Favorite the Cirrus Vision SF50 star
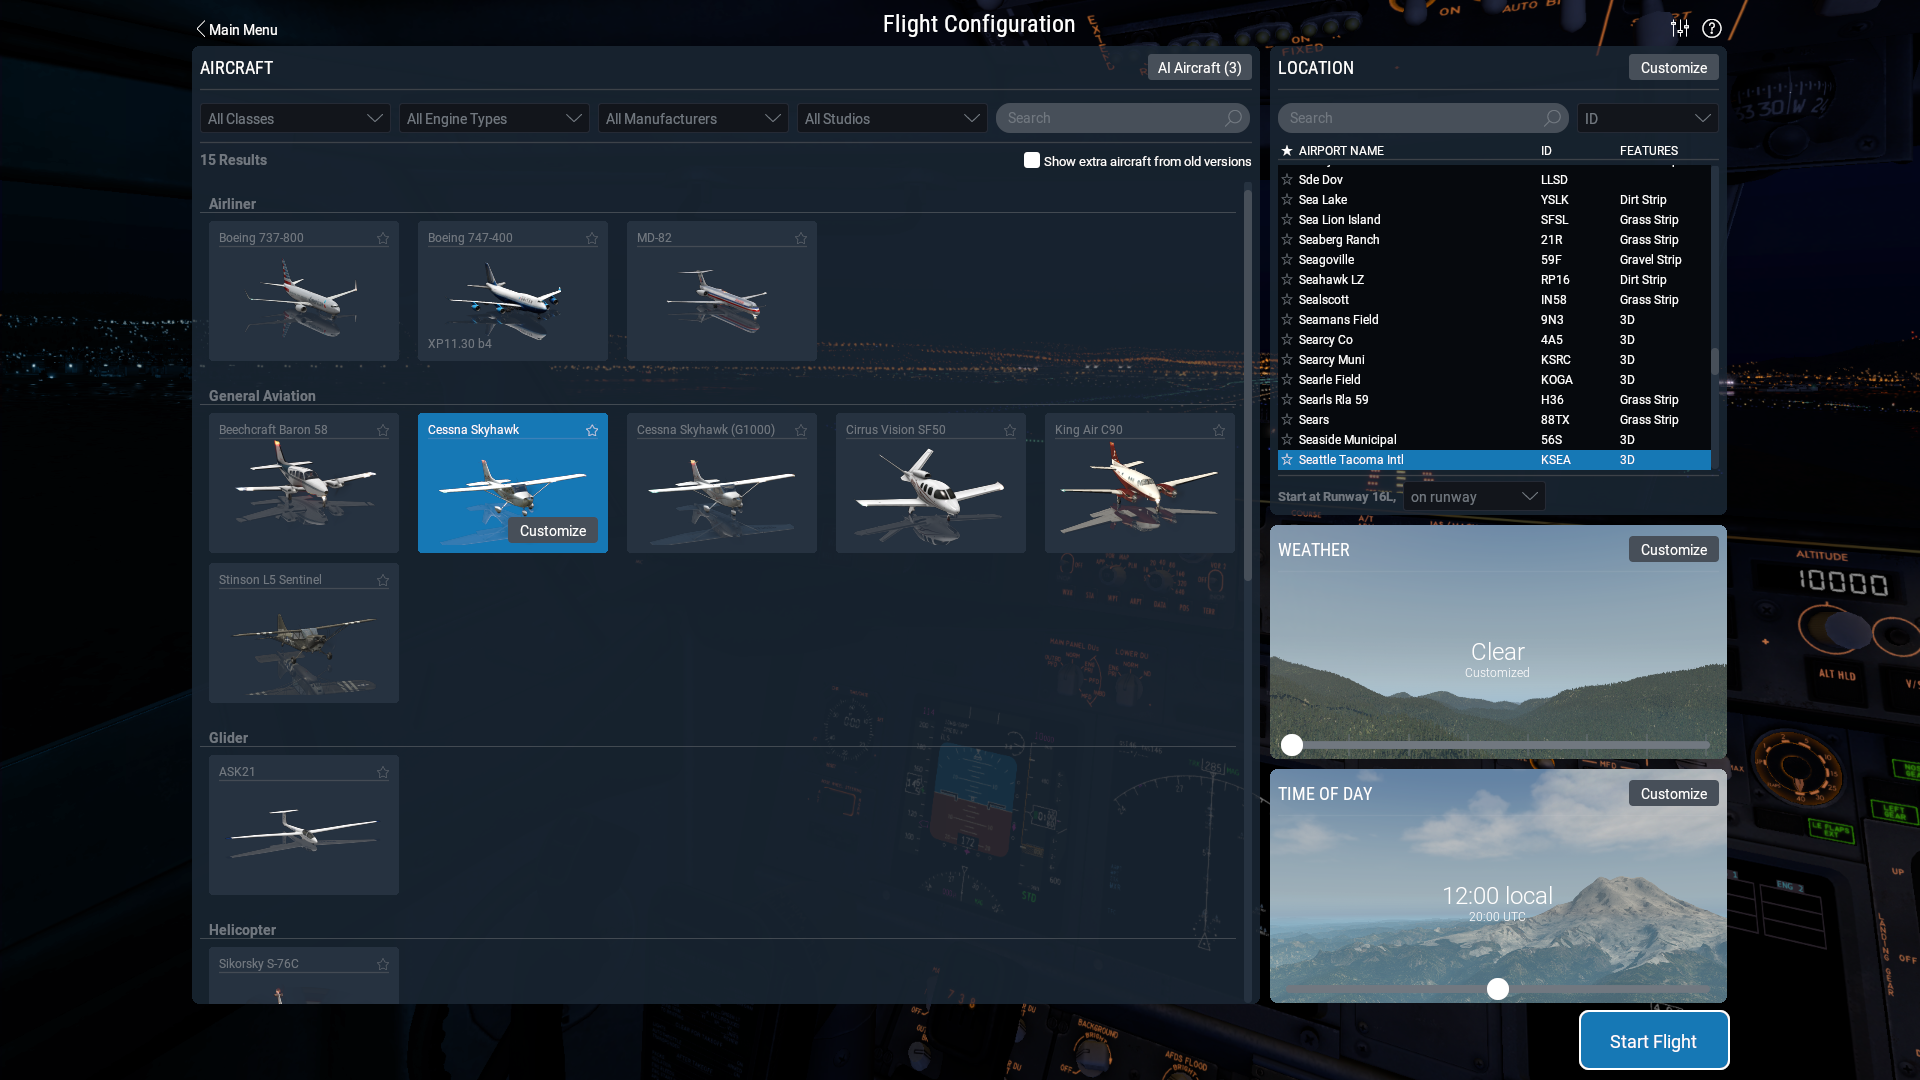 tap(1010, 430)
